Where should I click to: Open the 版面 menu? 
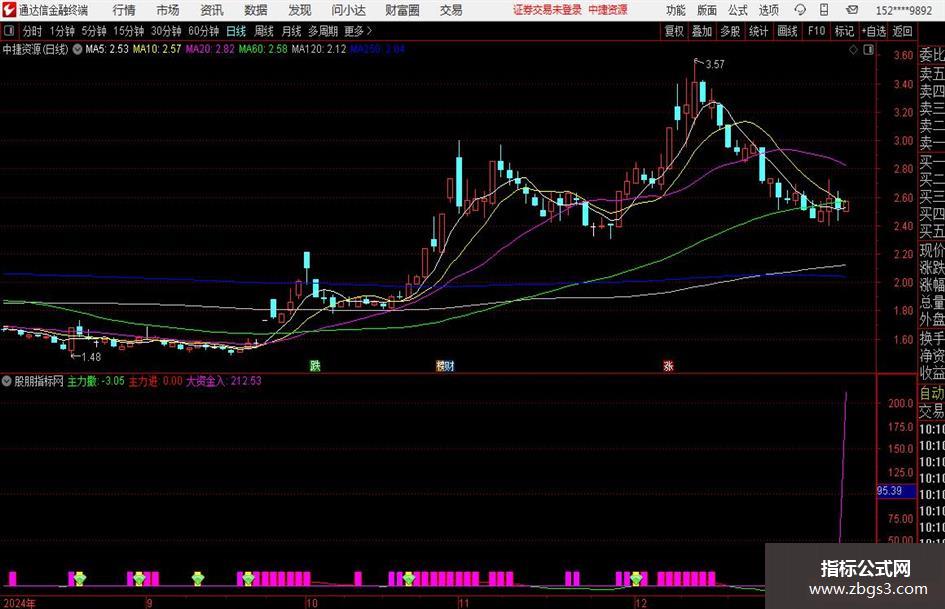click(x=707, y=10)
